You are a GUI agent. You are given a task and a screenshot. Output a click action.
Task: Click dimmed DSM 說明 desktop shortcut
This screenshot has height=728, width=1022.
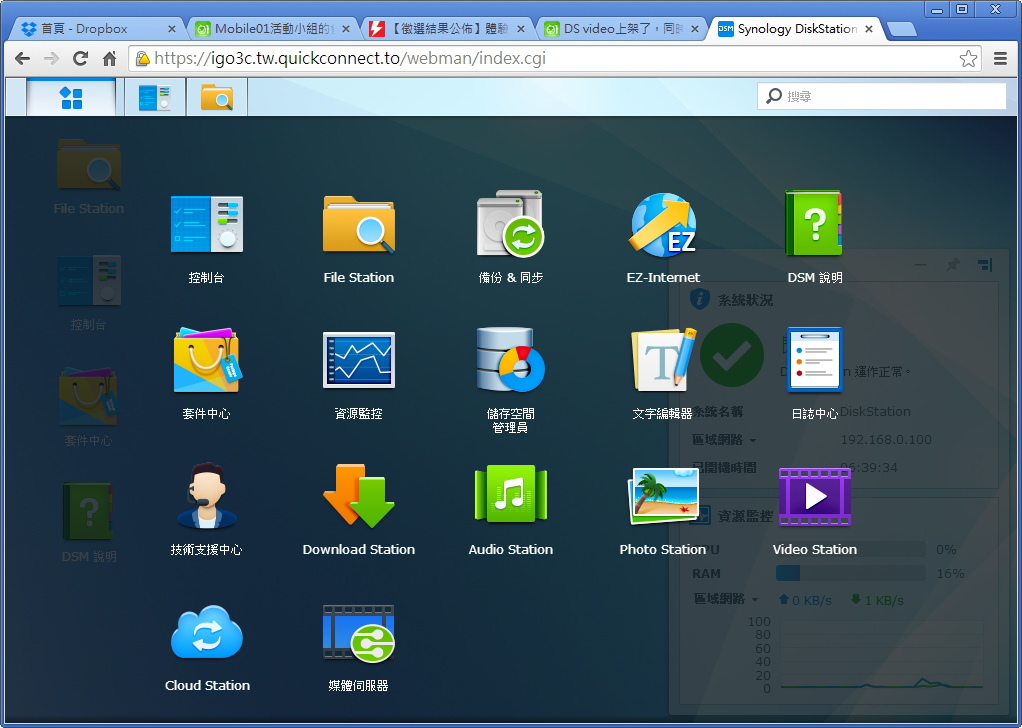click(89, 511)
